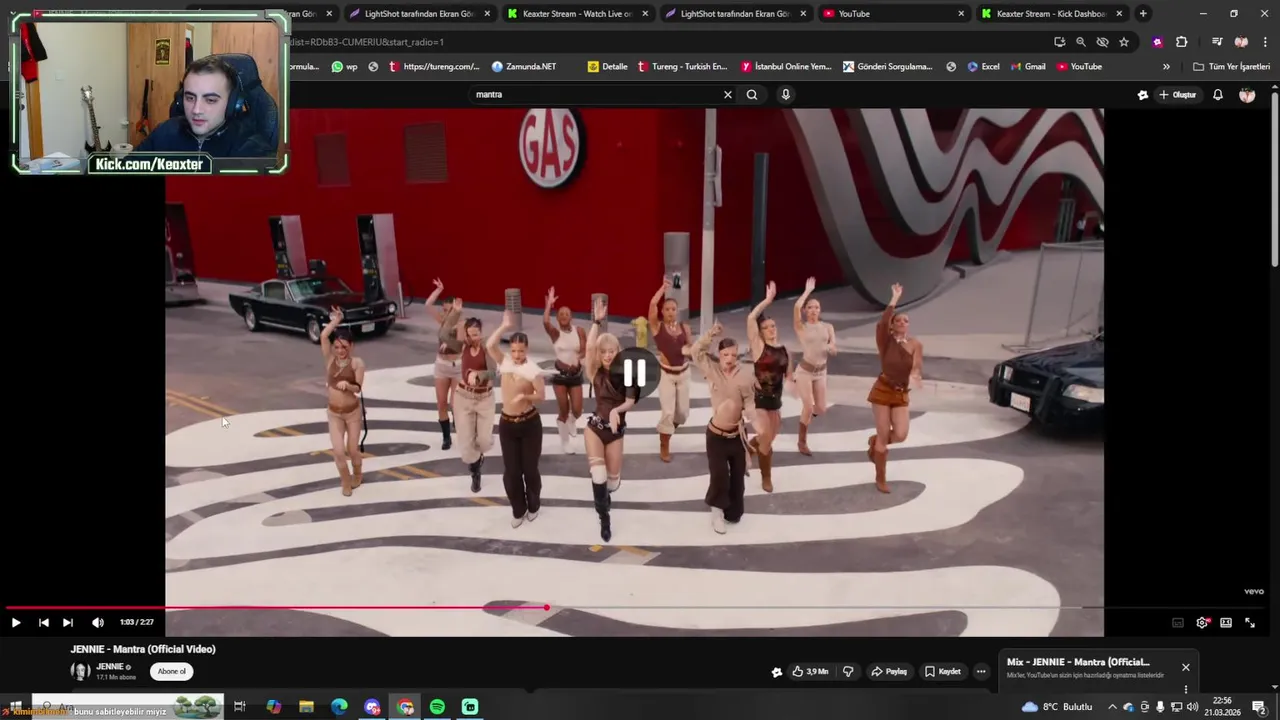
Task: Open a new browser tab
Action: [1143, 14]
